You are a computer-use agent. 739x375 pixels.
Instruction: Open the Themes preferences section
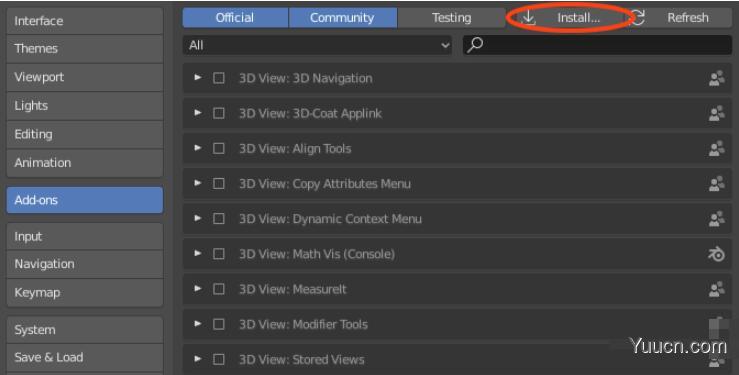[85, 49]
